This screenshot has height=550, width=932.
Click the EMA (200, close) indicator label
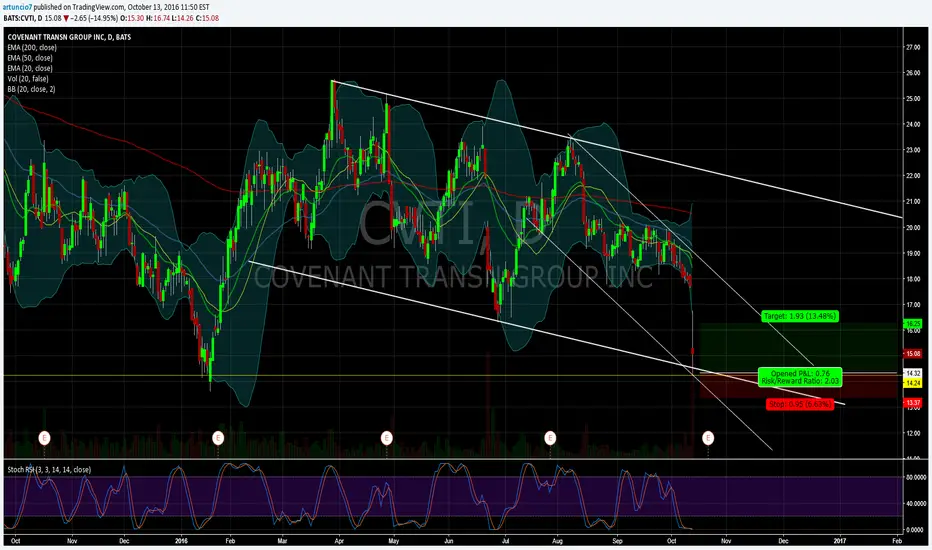[x=32, y=48]
